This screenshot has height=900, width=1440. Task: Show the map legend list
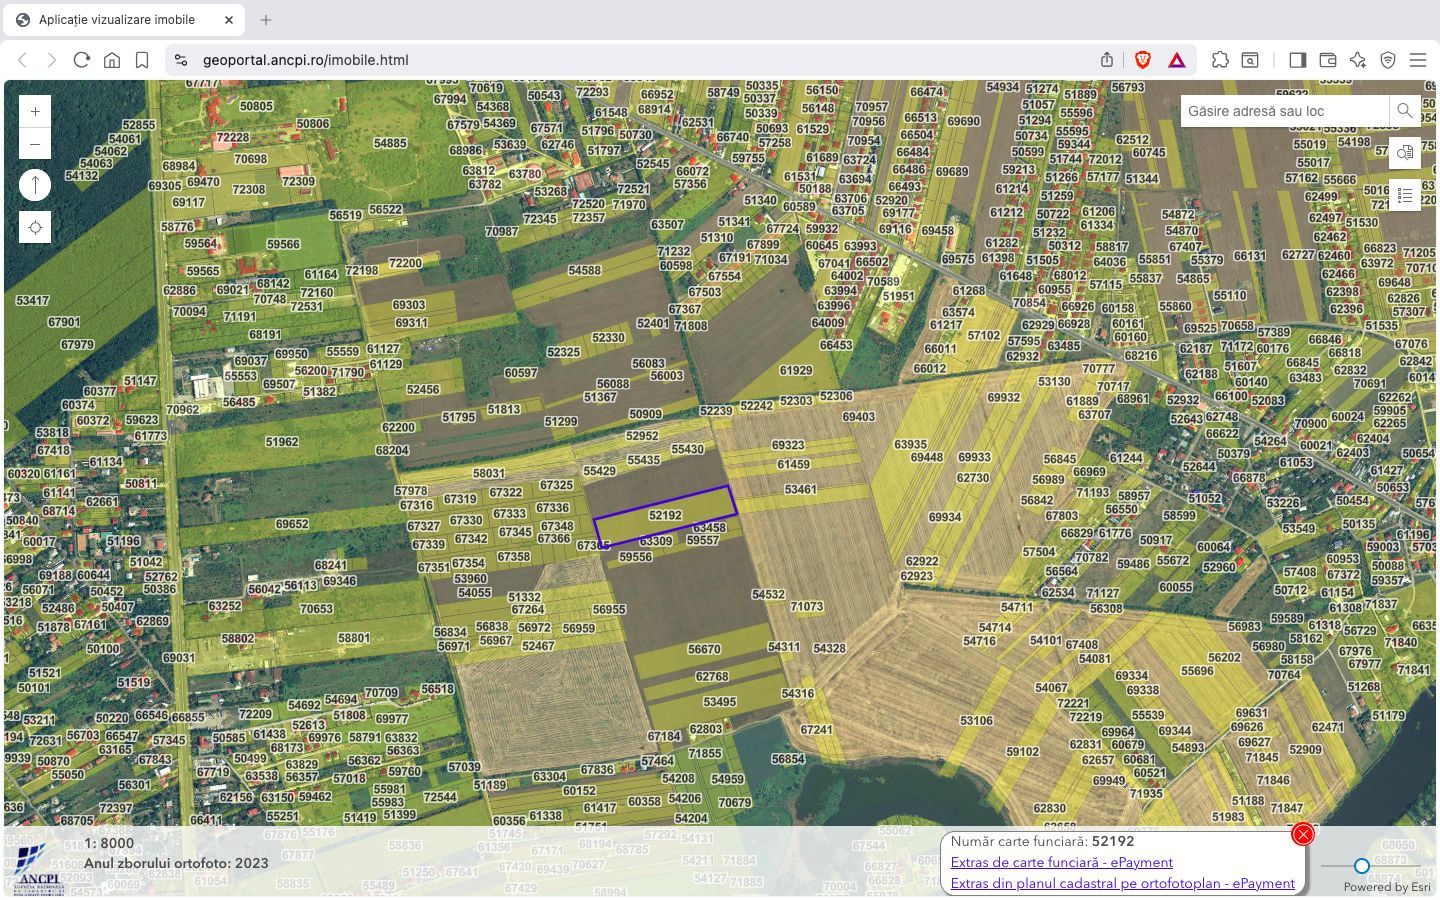(x=1405, y=195)
